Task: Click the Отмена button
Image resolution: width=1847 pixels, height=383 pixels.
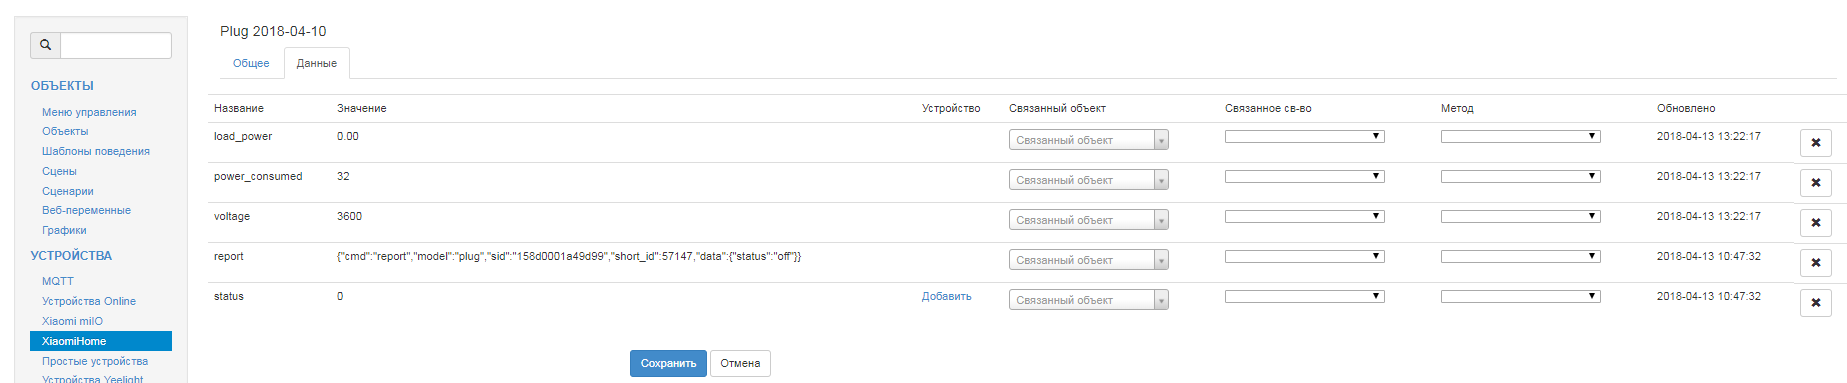Action: click(740, 363)
